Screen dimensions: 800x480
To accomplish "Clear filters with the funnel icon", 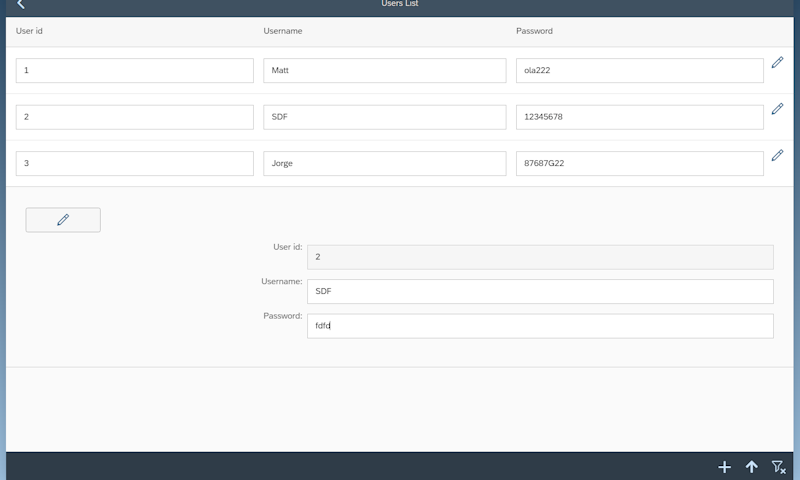I will [x=778, y=467].
